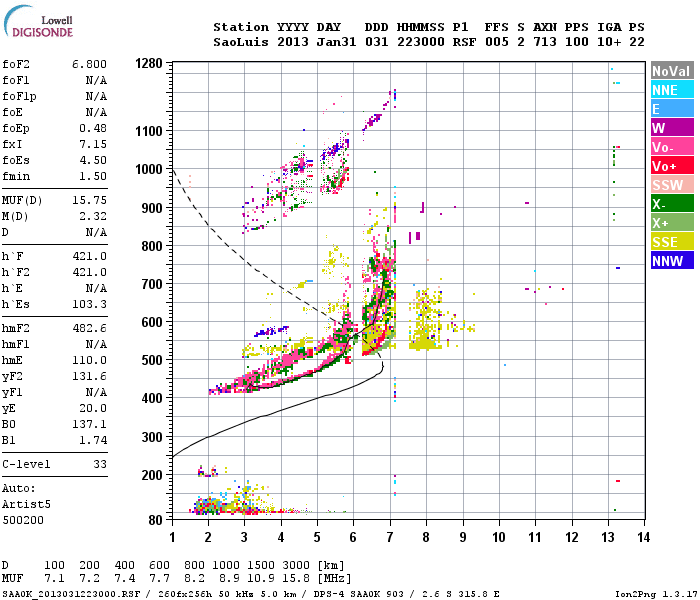Click the Lowell Digisonde logo

coord(38,22)
